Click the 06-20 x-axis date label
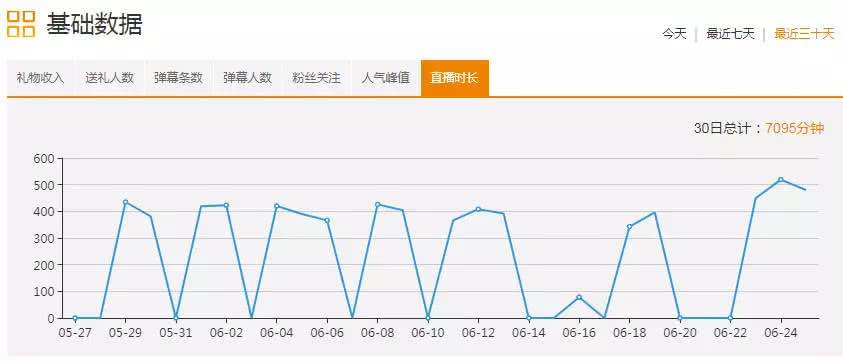This screenshot has height=363, width=843. coord(680,333)
